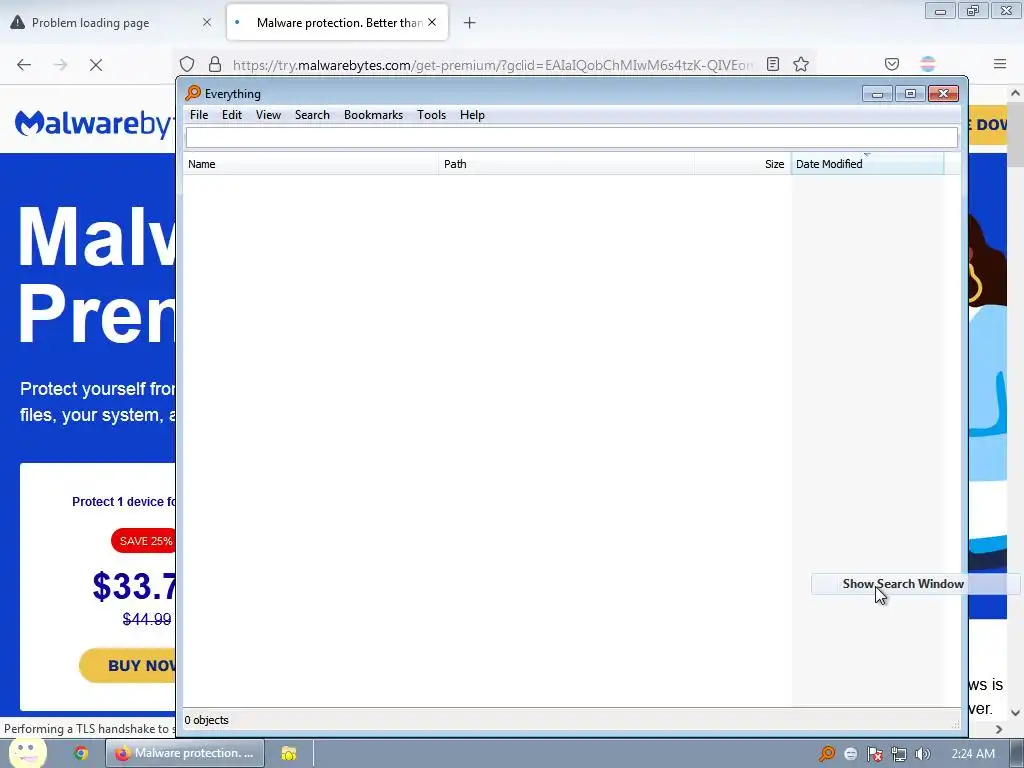Sort results by Size column header
The width and height of the screenshot is (1024, 768).
743,164
